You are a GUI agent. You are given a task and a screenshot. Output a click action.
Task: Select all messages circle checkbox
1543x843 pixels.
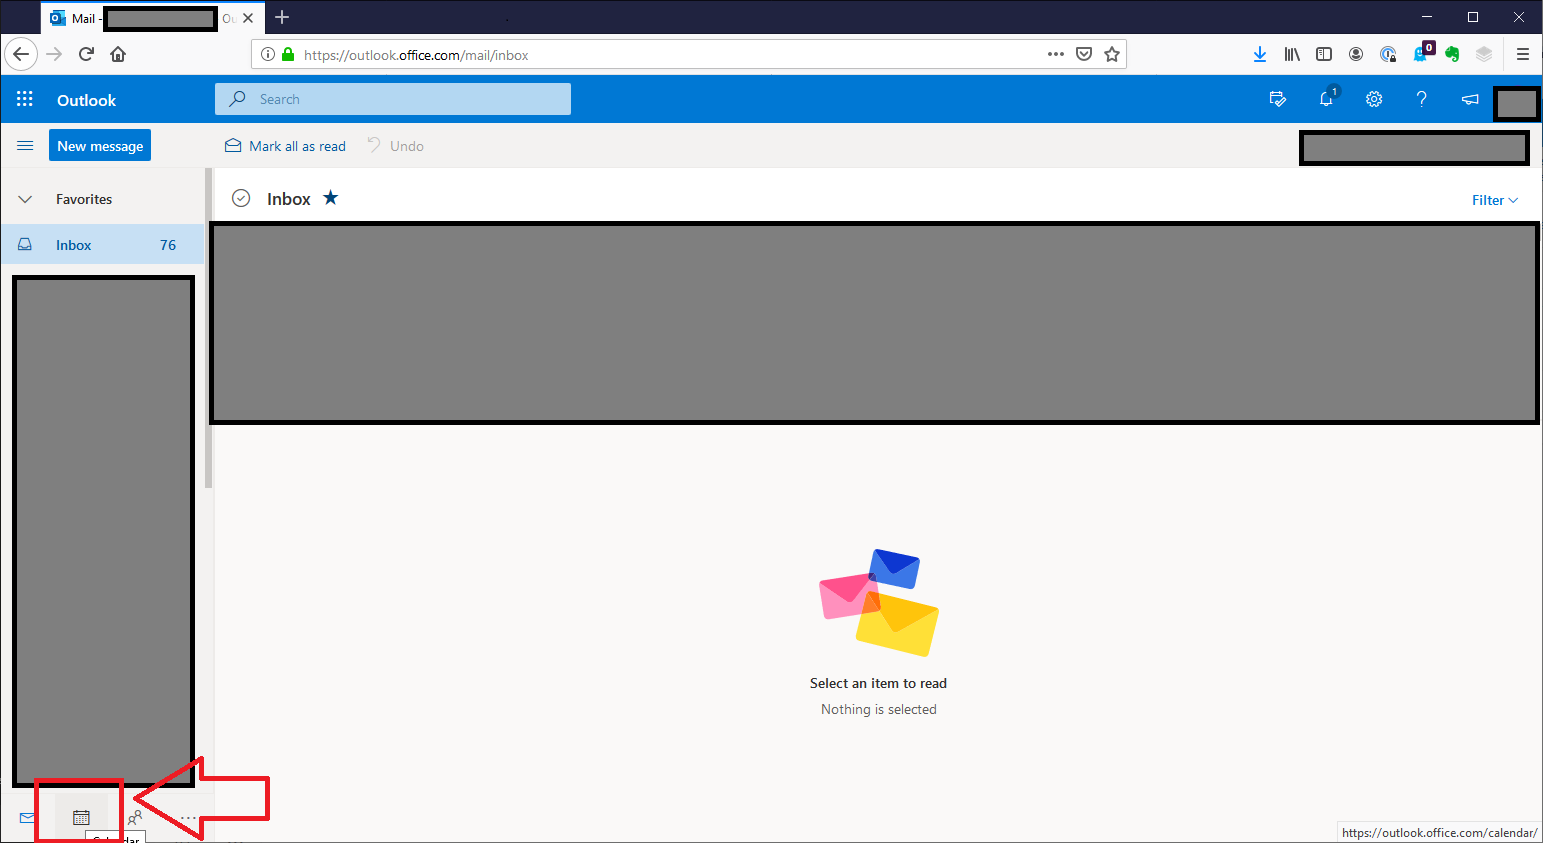coord(241,198)
